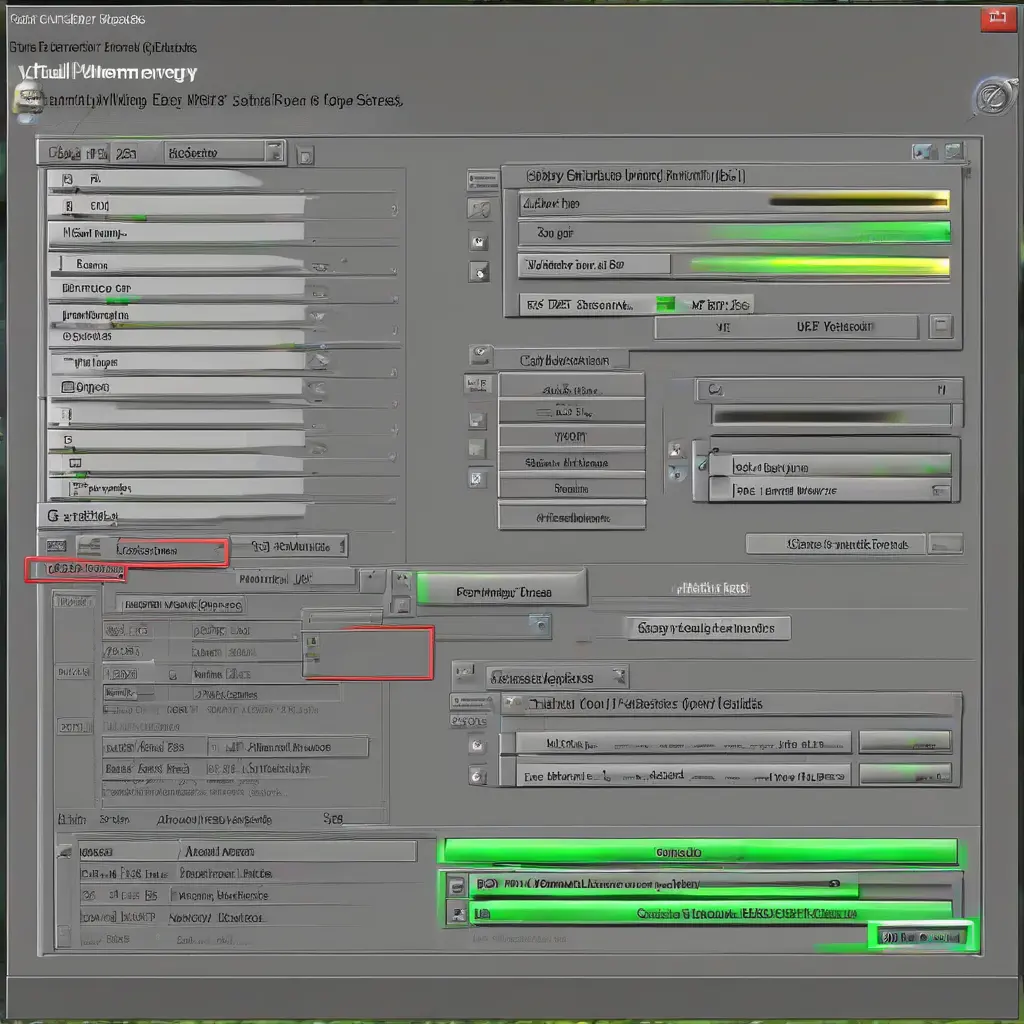The image size is (1024, 1024).
Task: Click the side button on the first row of the two-row list
Action: point(904,743)
